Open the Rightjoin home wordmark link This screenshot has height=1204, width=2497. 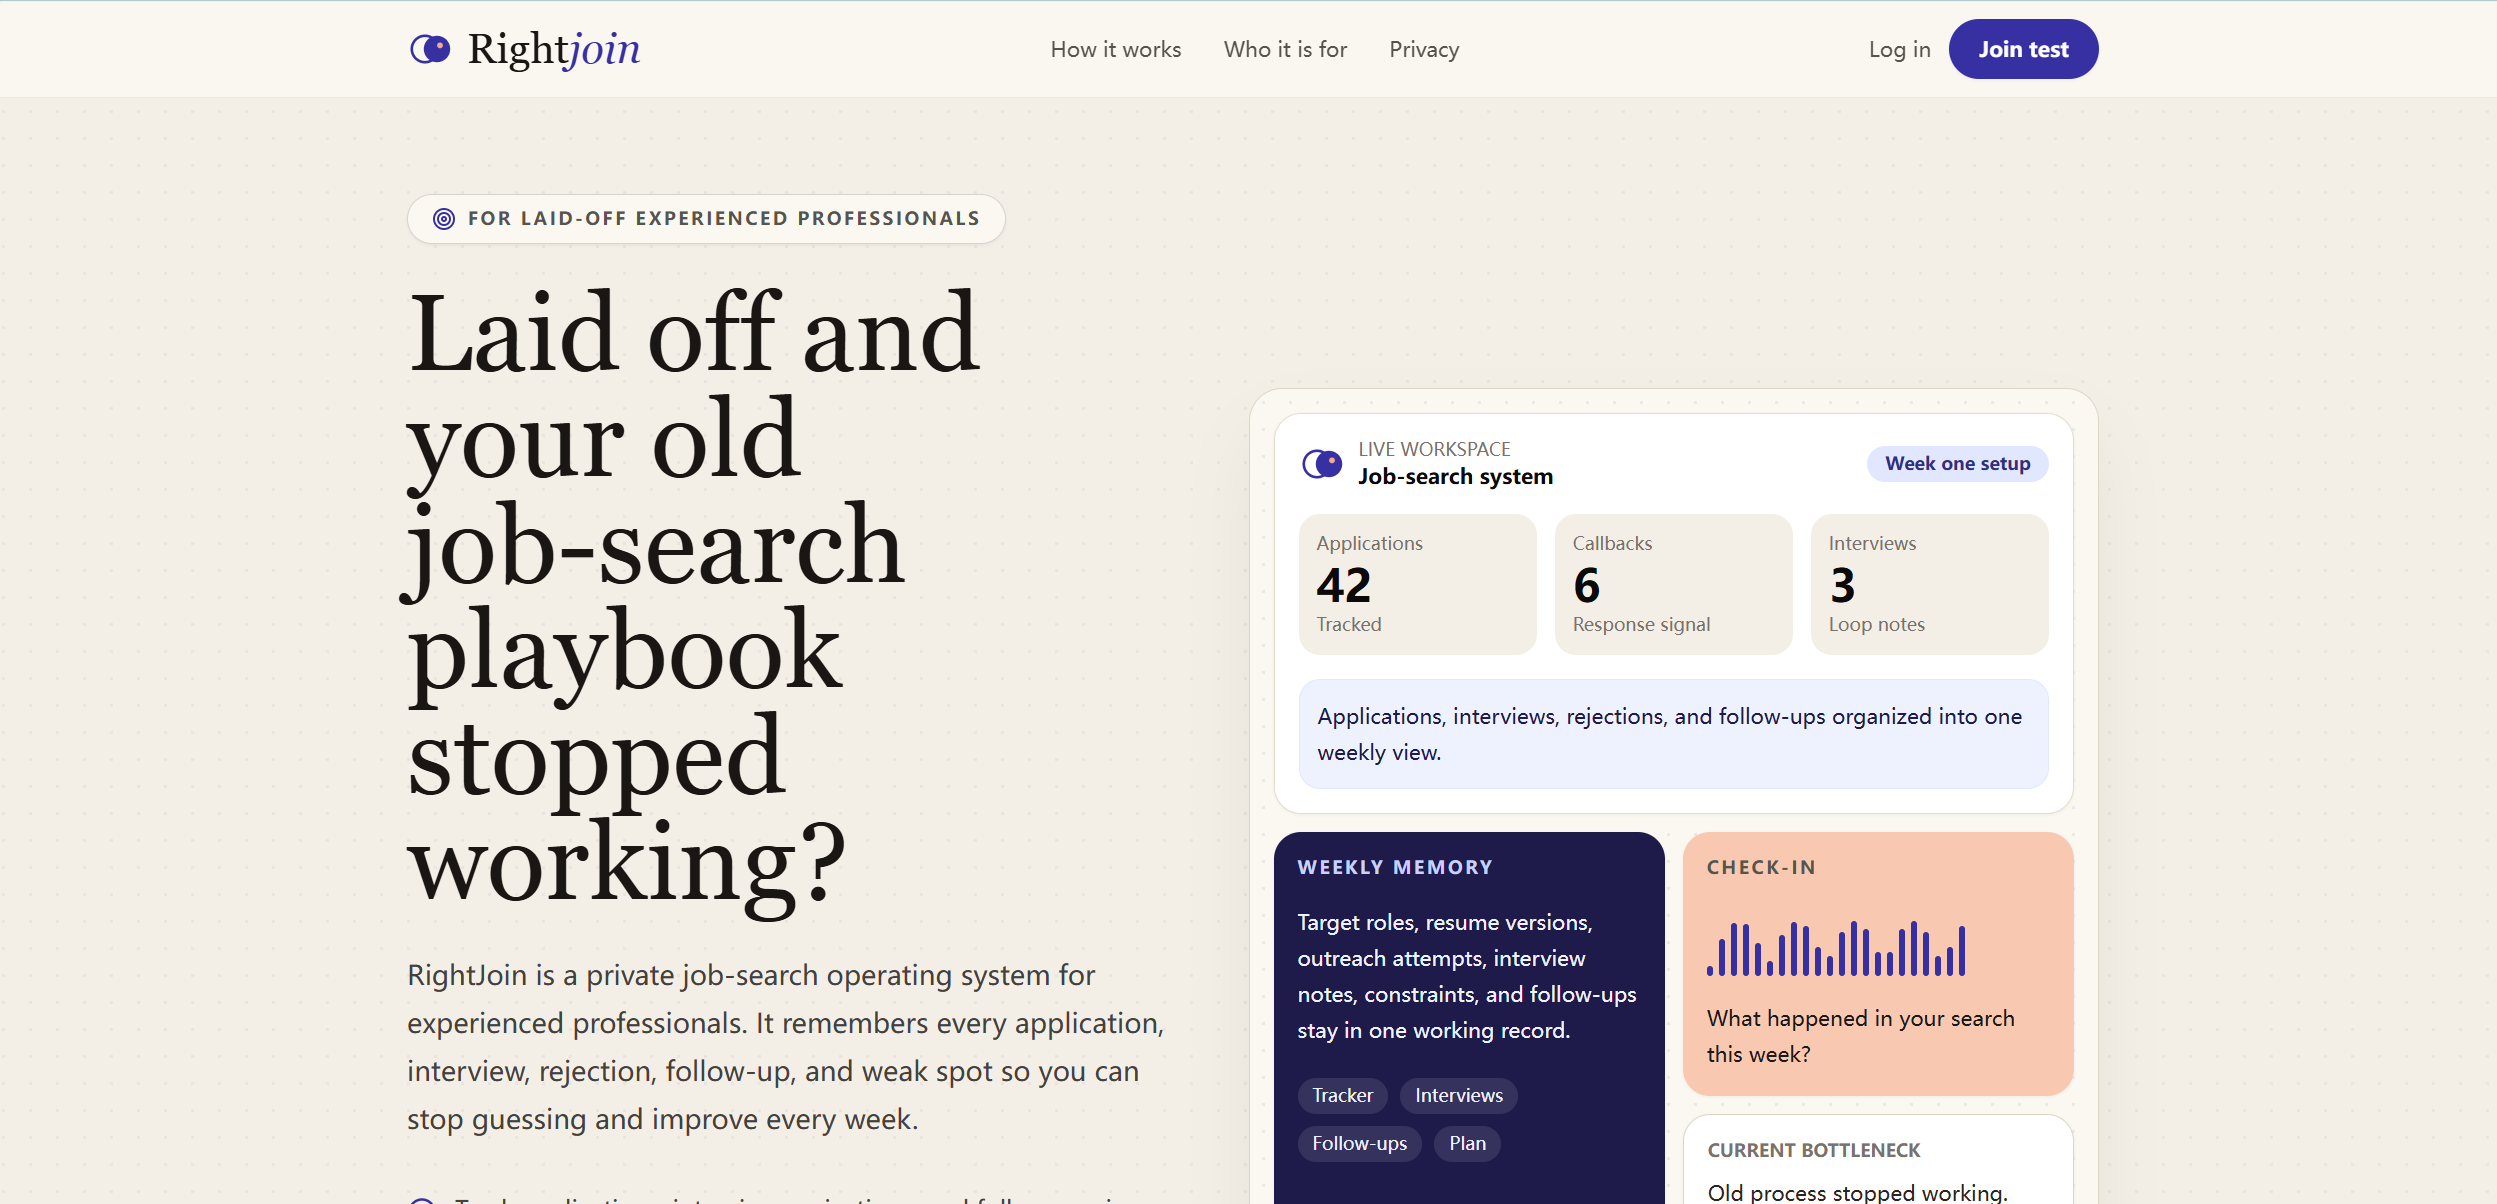pyautogui.click(x=554, y=49)
